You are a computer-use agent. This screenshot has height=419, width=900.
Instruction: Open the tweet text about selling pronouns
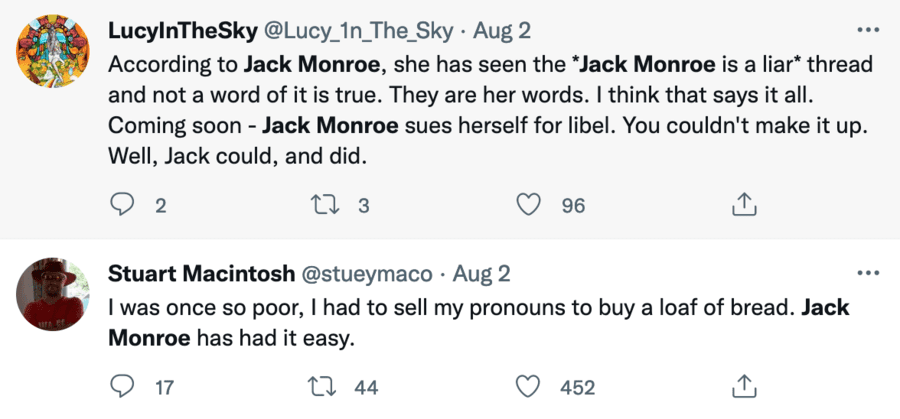tap(450, 322)
